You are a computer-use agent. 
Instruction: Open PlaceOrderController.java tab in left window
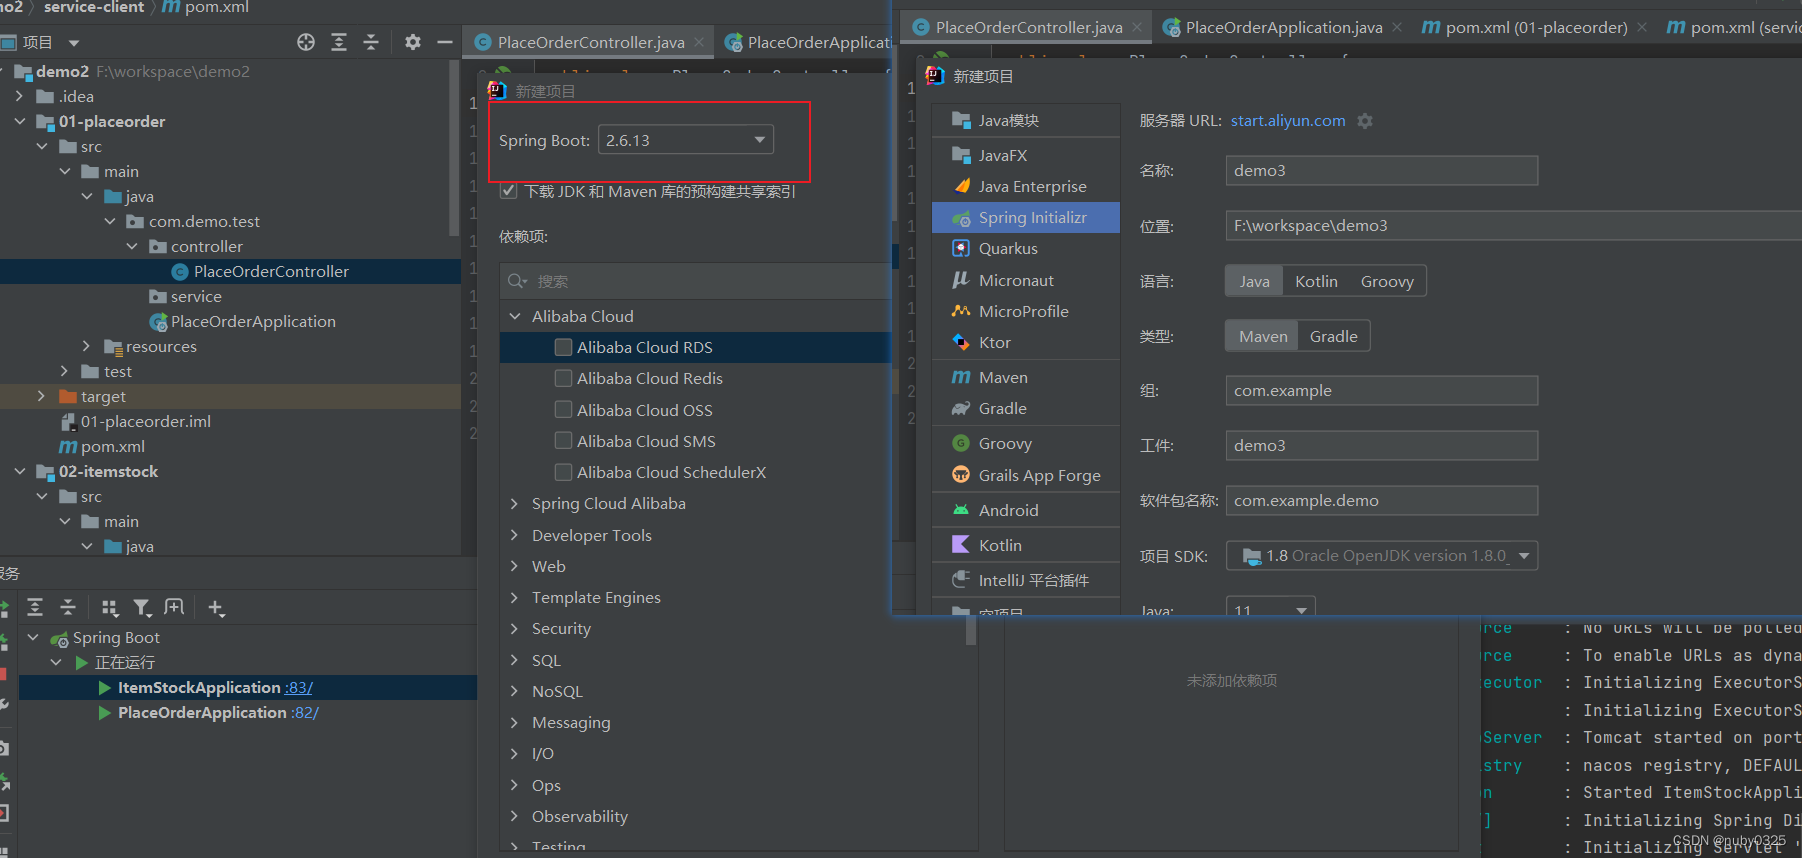590,42
